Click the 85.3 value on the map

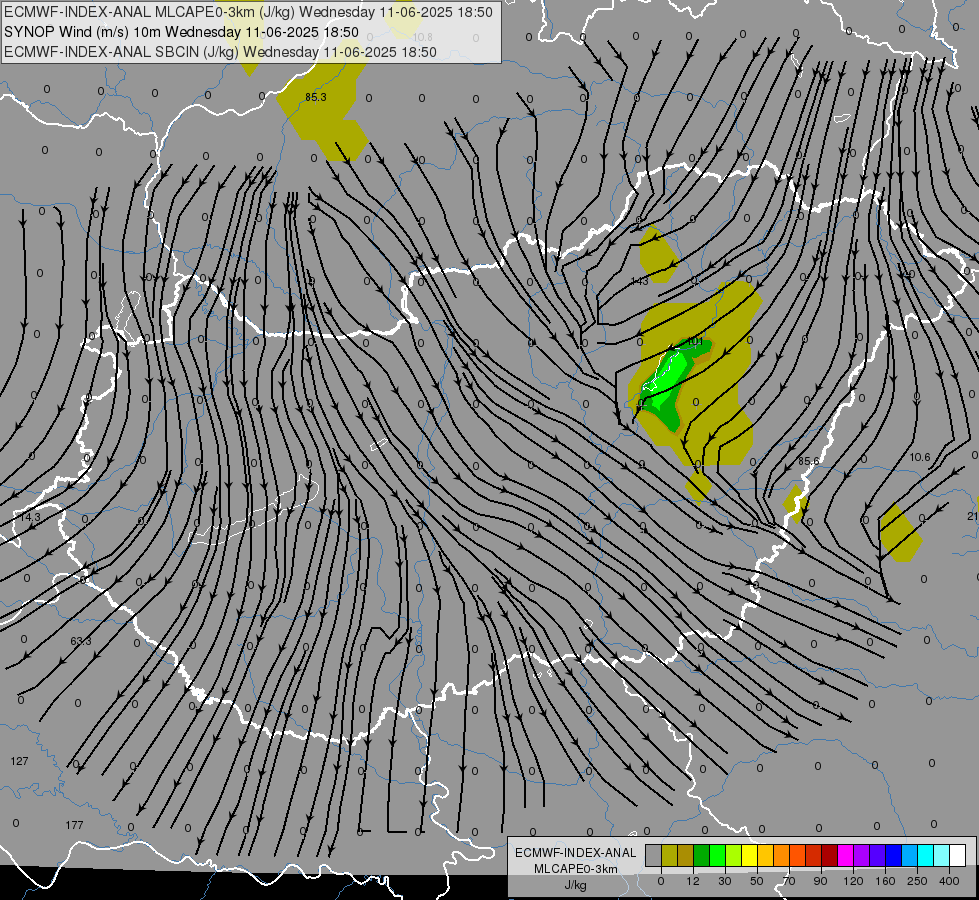point(316,97)
